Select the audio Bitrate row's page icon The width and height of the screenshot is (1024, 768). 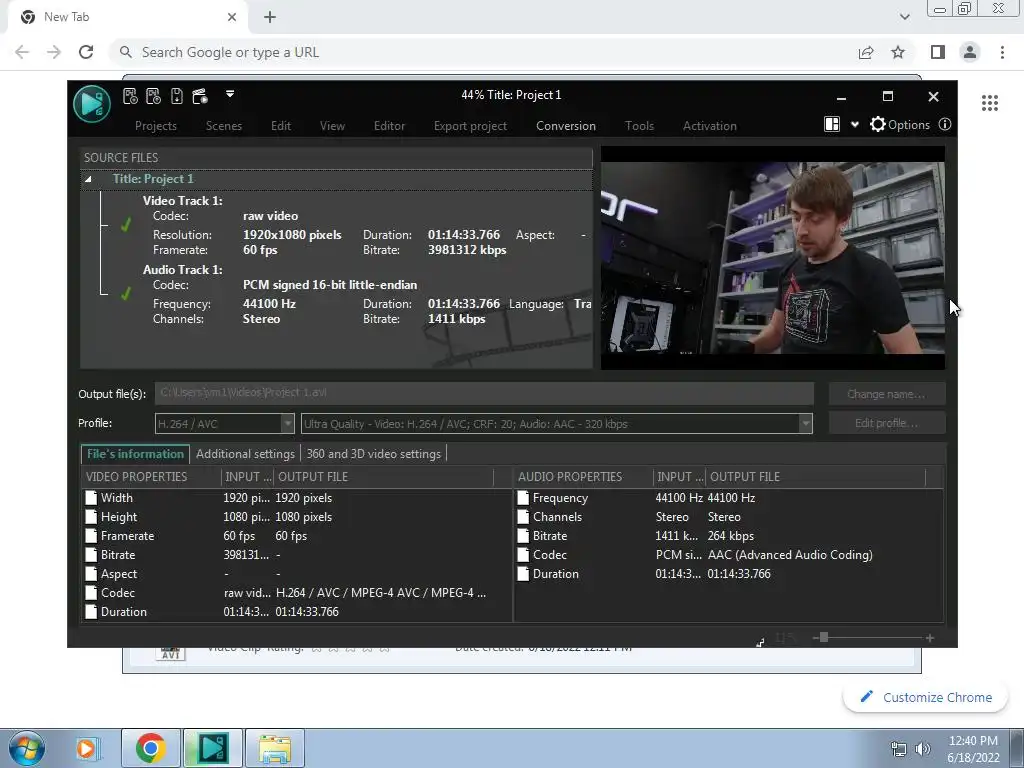(x=522, y=536)
